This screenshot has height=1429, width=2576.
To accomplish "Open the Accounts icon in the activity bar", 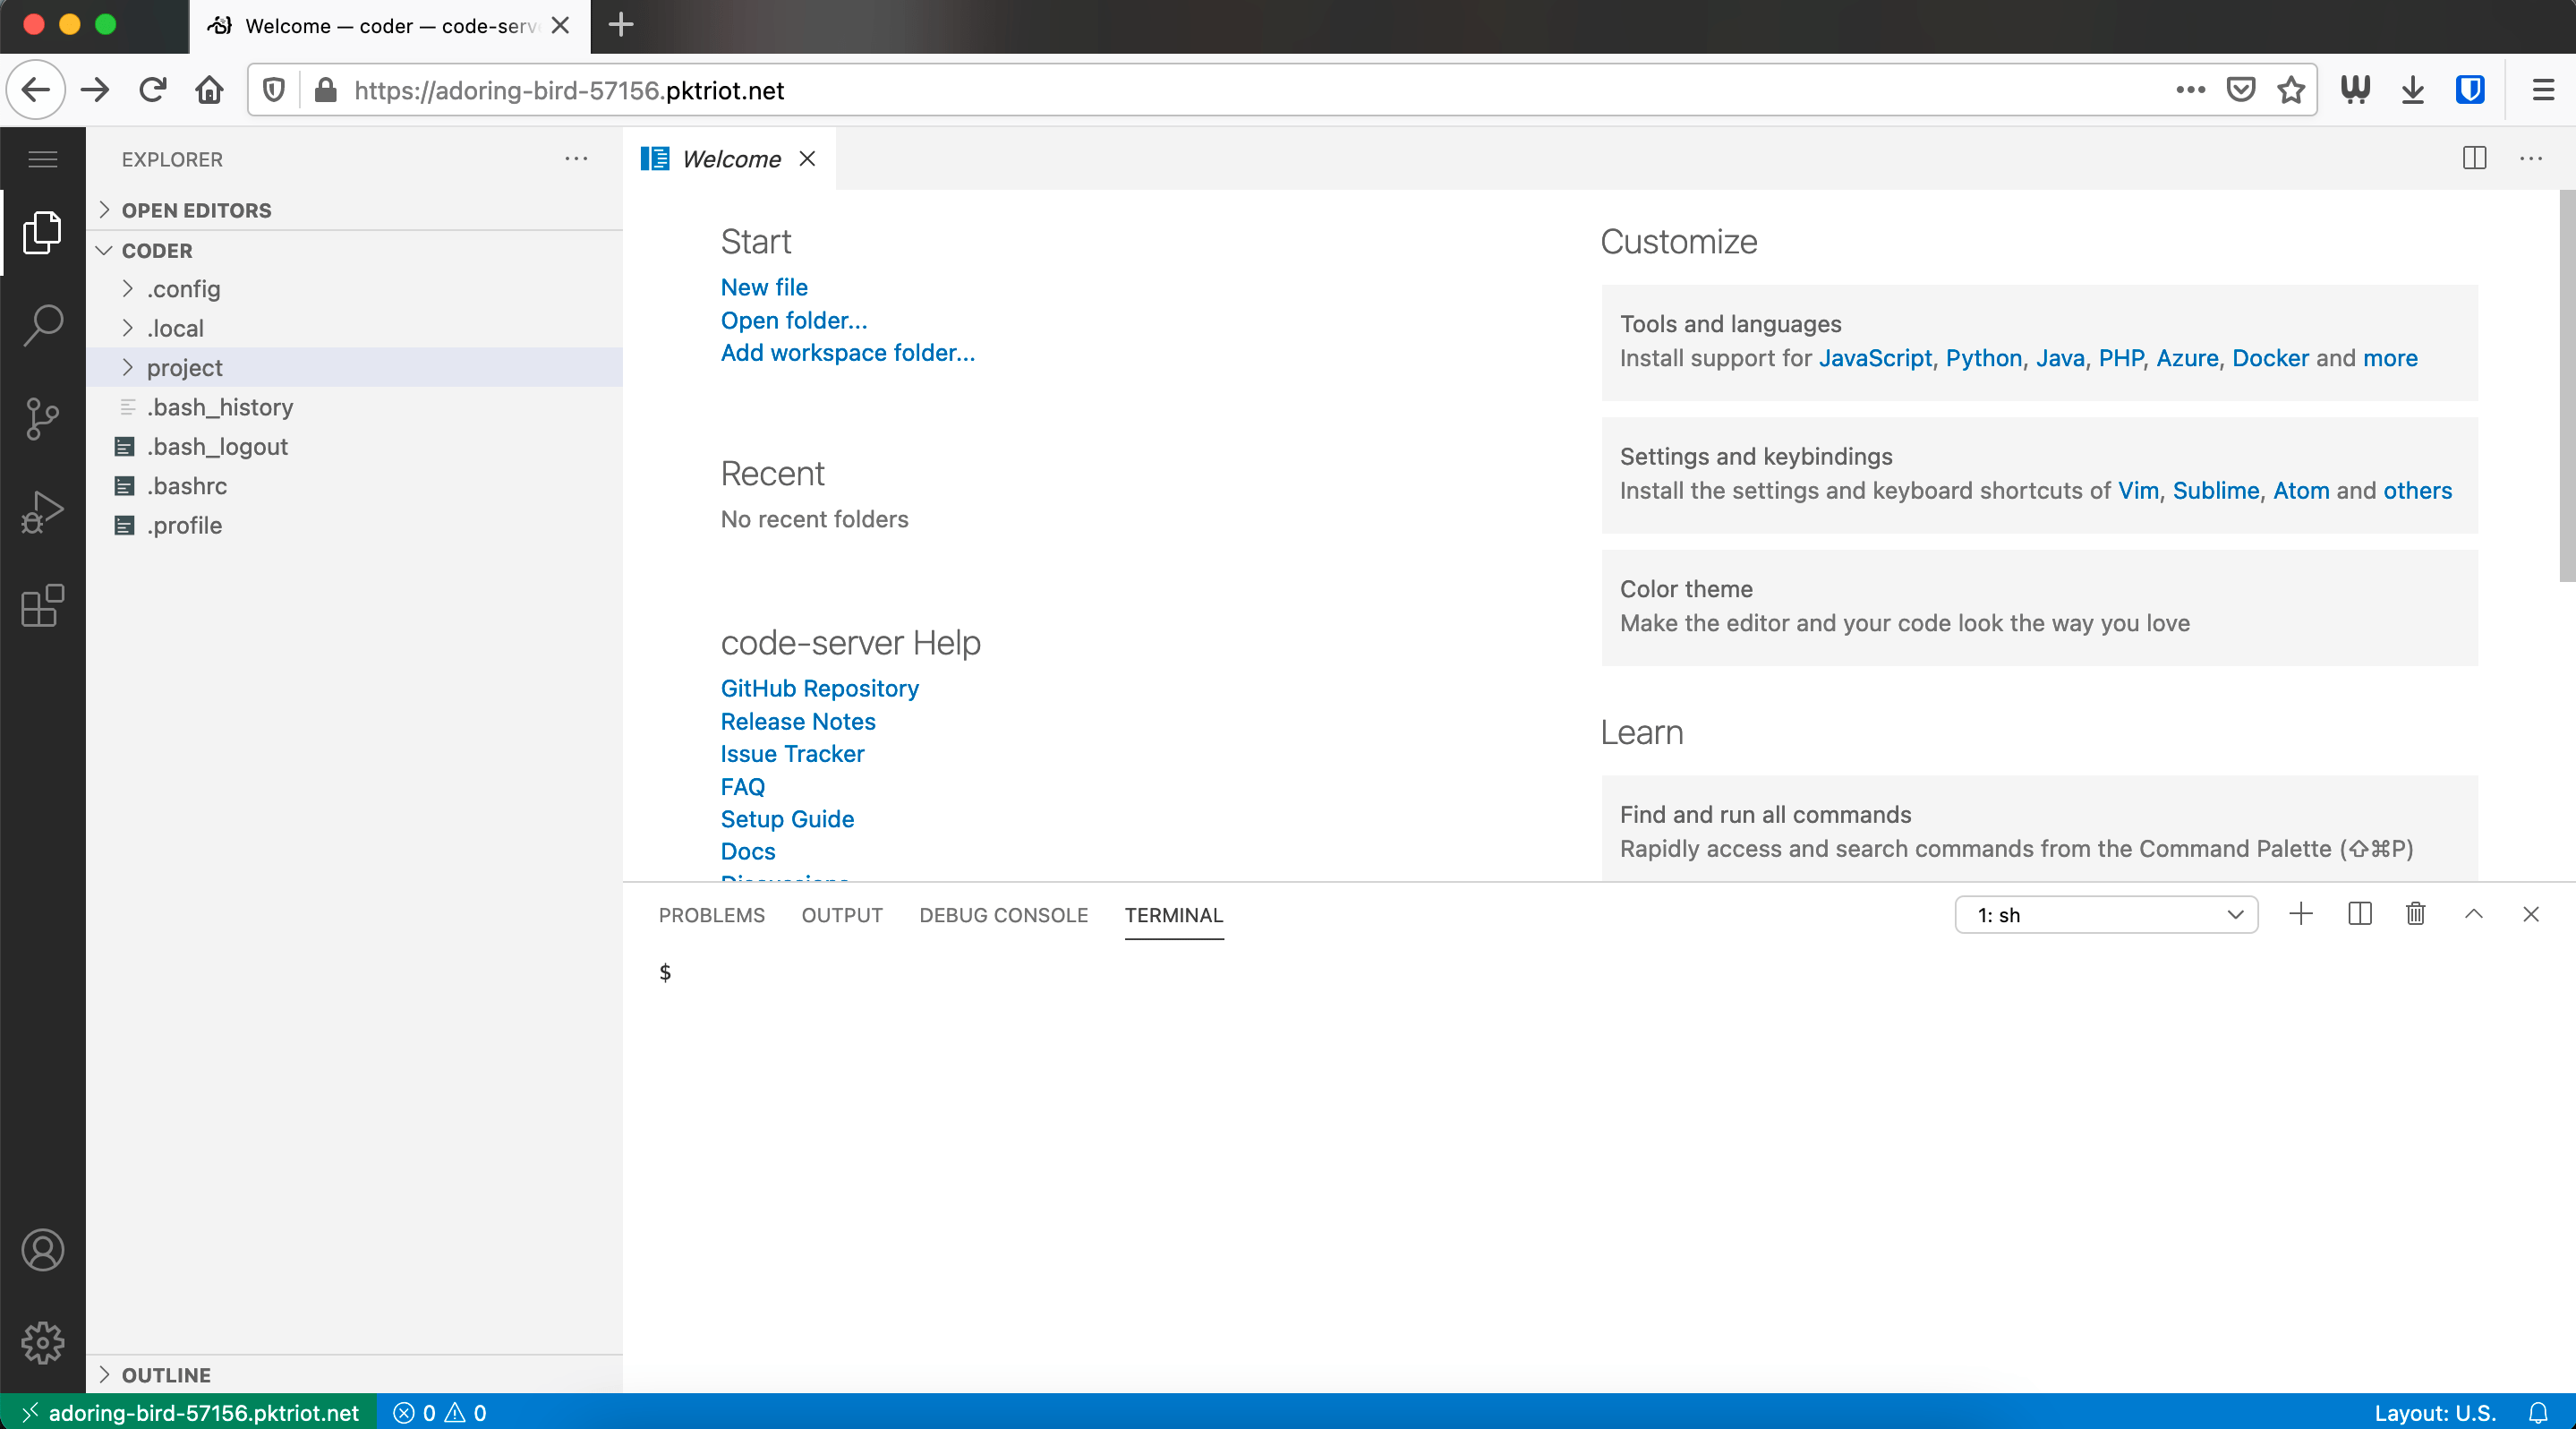I will (43, 1250).
